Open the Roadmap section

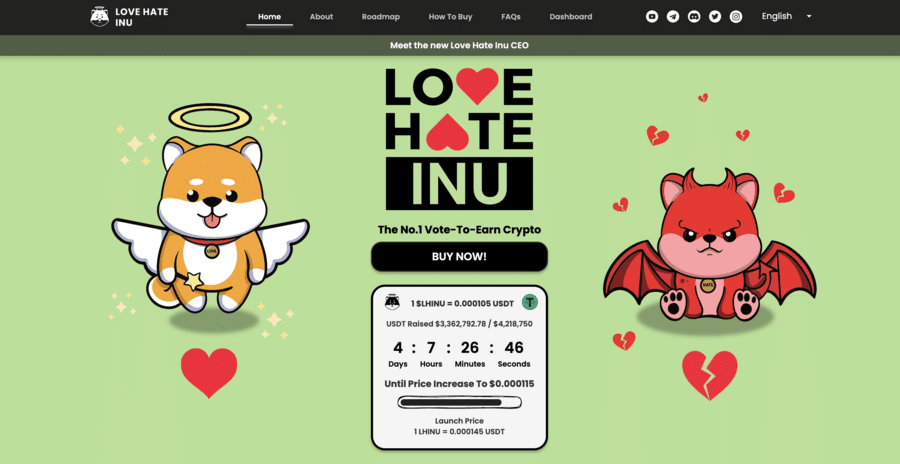[381, 17]
